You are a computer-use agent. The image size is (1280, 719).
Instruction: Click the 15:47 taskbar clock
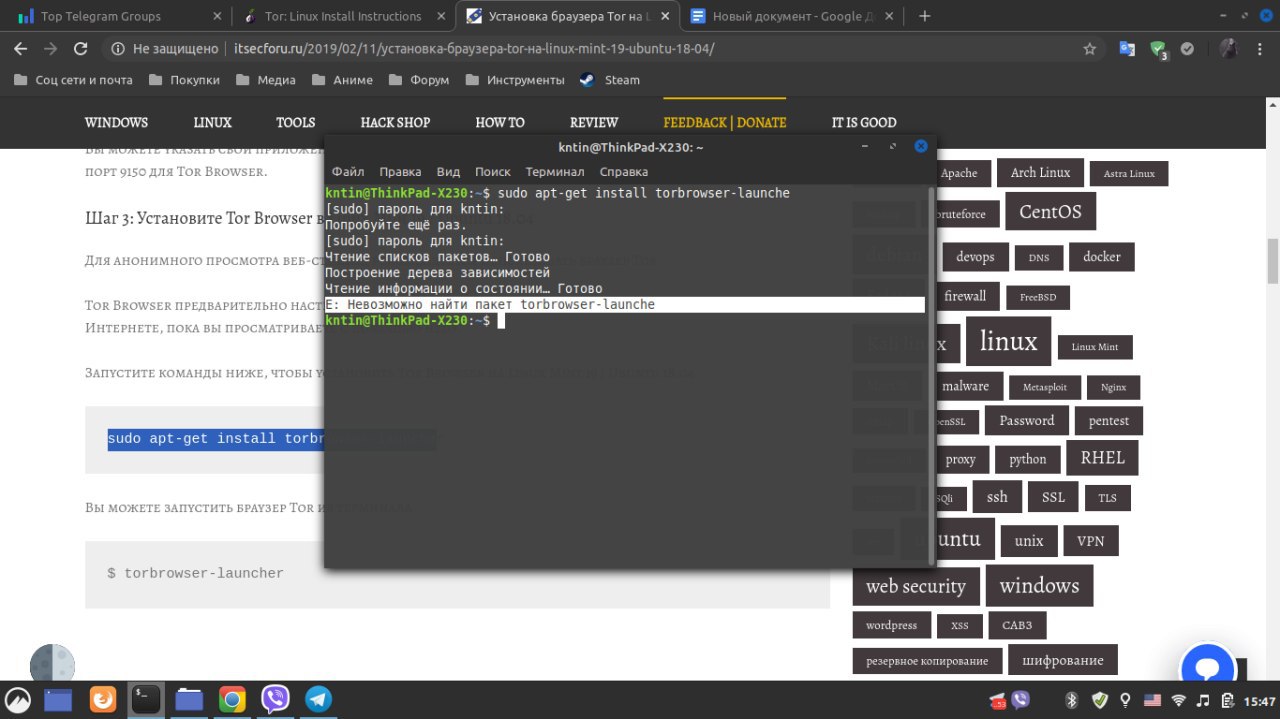1261,700
